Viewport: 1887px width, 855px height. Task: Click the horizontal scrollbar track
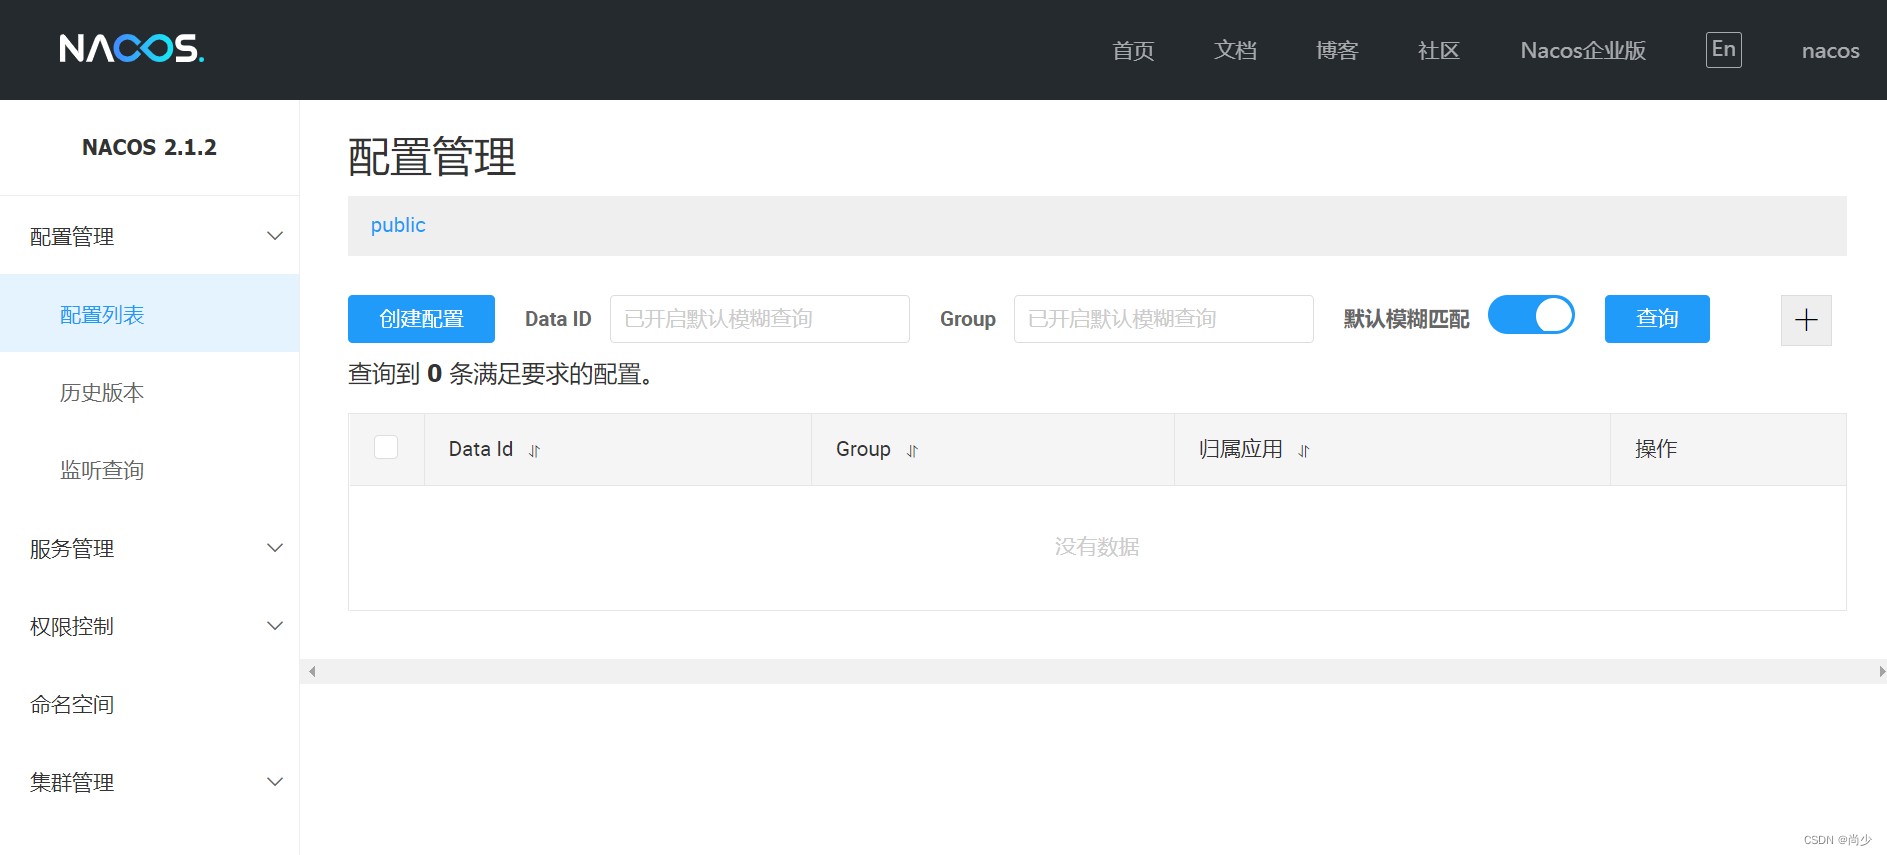1095,671
